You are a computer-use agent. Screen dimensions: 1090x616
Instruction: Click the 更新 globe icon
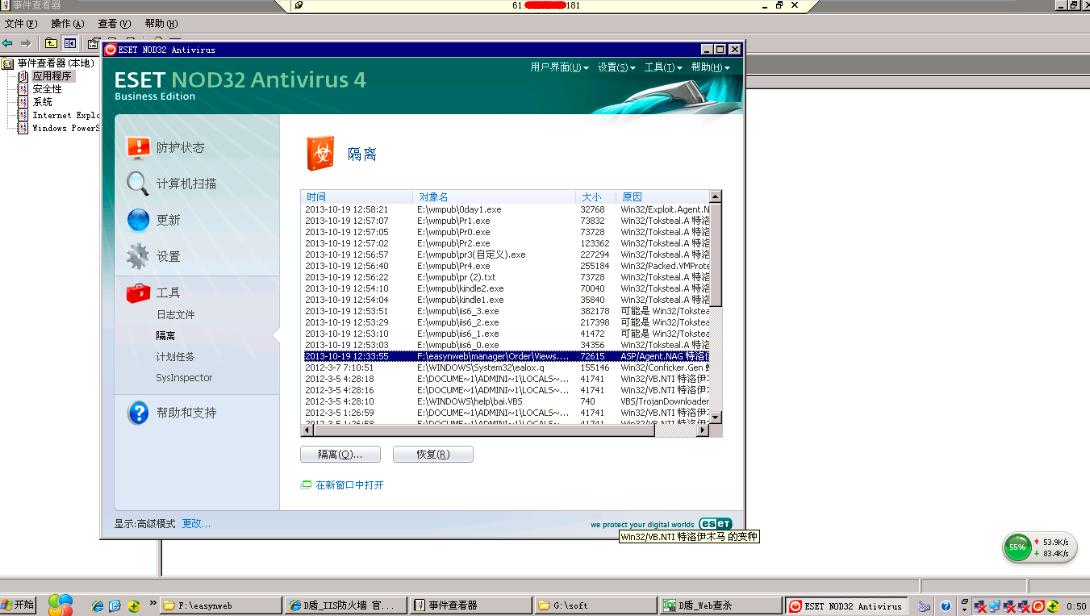pos(138,220)
